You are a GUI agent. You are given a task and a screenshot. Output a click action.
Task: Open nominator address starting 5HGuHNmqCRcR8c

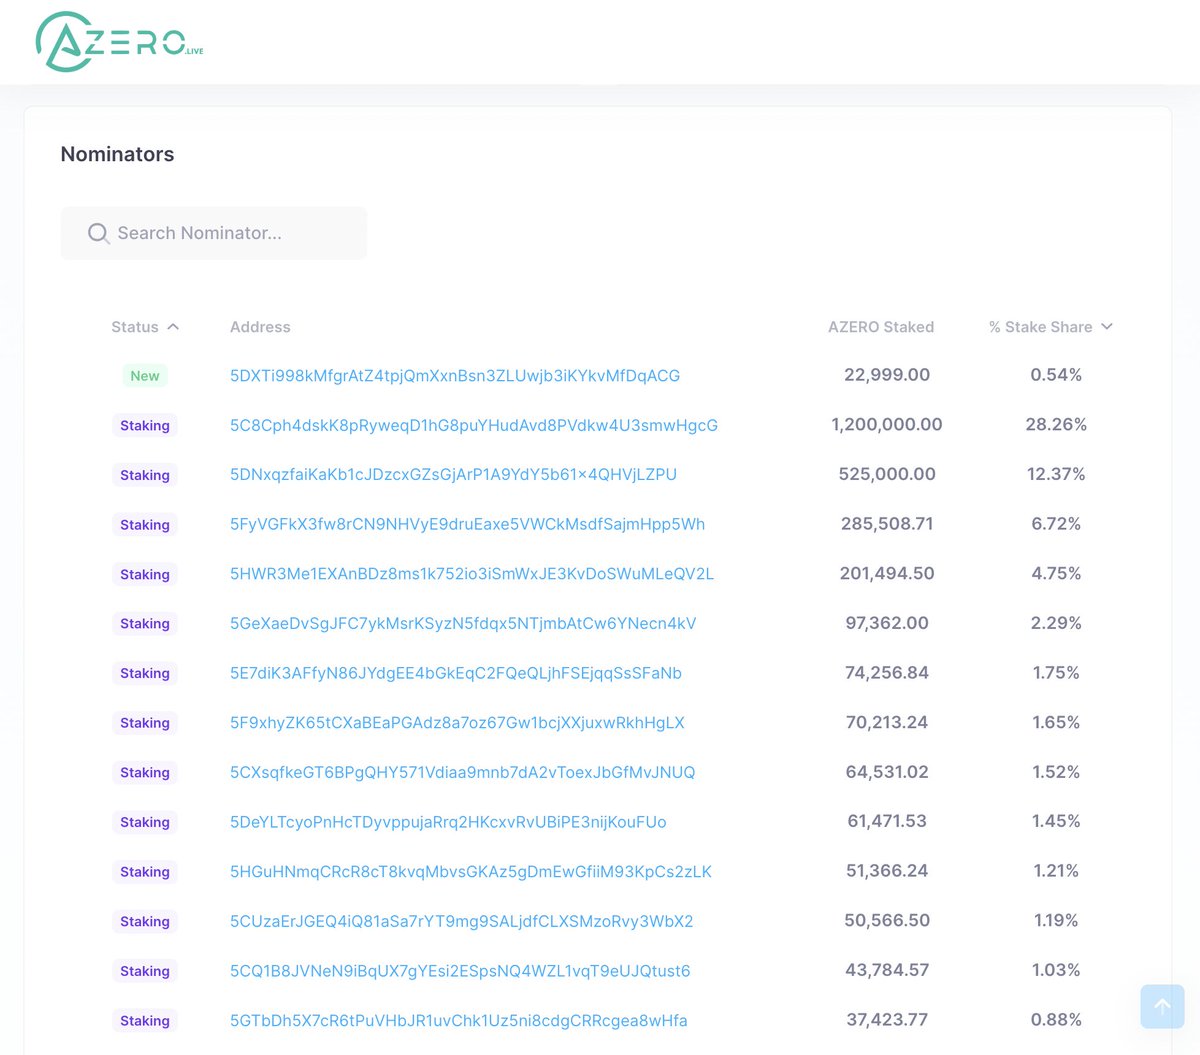[471, 871]
